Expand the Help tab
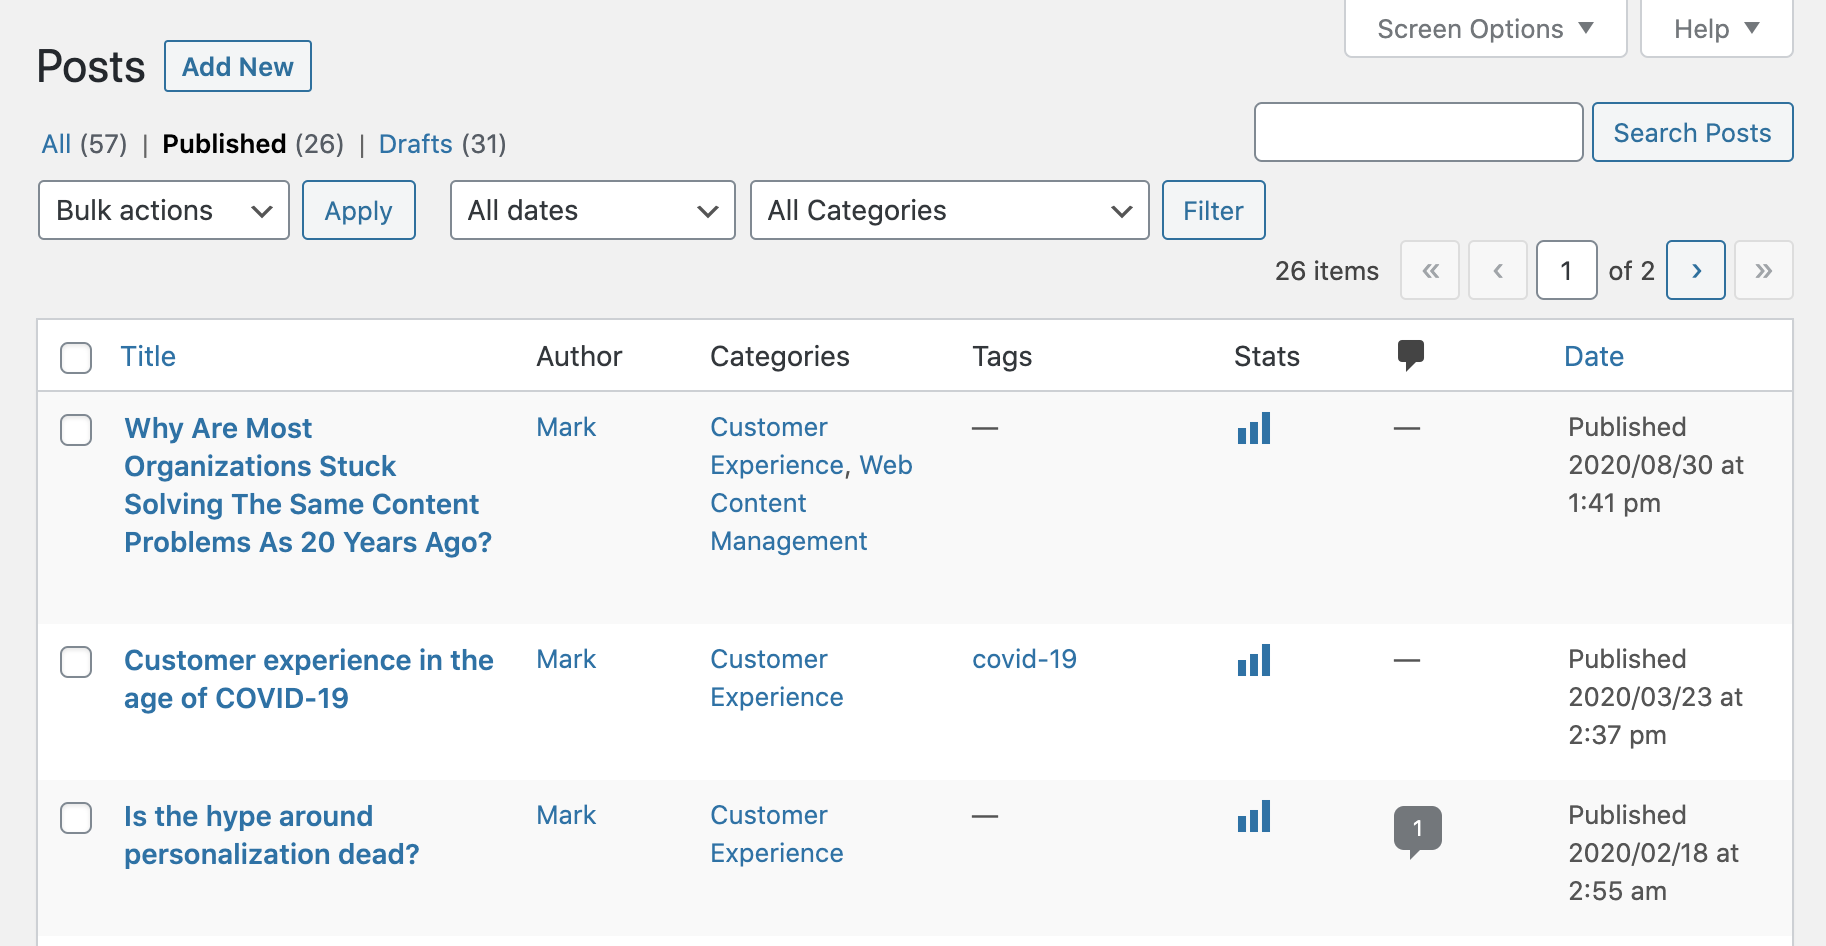 click(x=1716, y=29)
